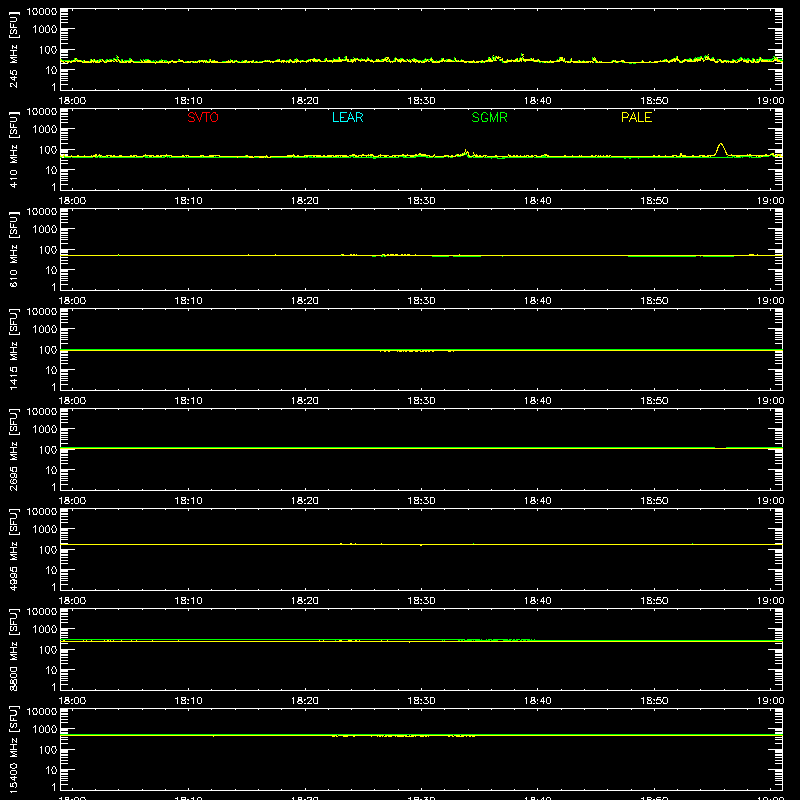The height and width of the screenshot is (800, 800).
Task: Click the 1000 tick label on the 410 MHz axis
Action: pos(45,130)
